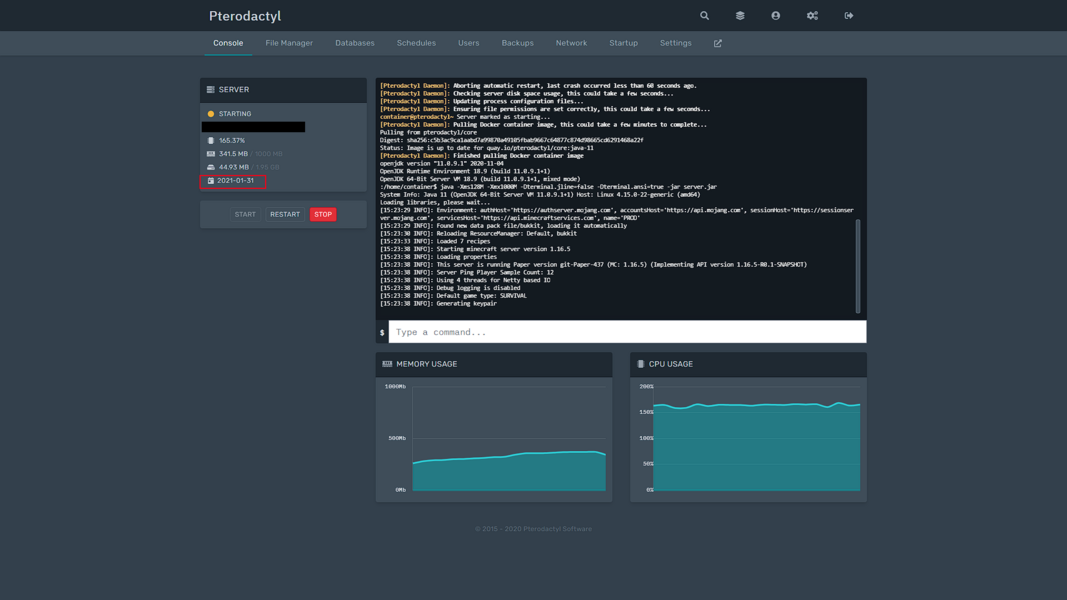Image resolution: width=1067 pixels, height=600 pixels.
Task: Open the Startup tab
Action: coord(623,43)
